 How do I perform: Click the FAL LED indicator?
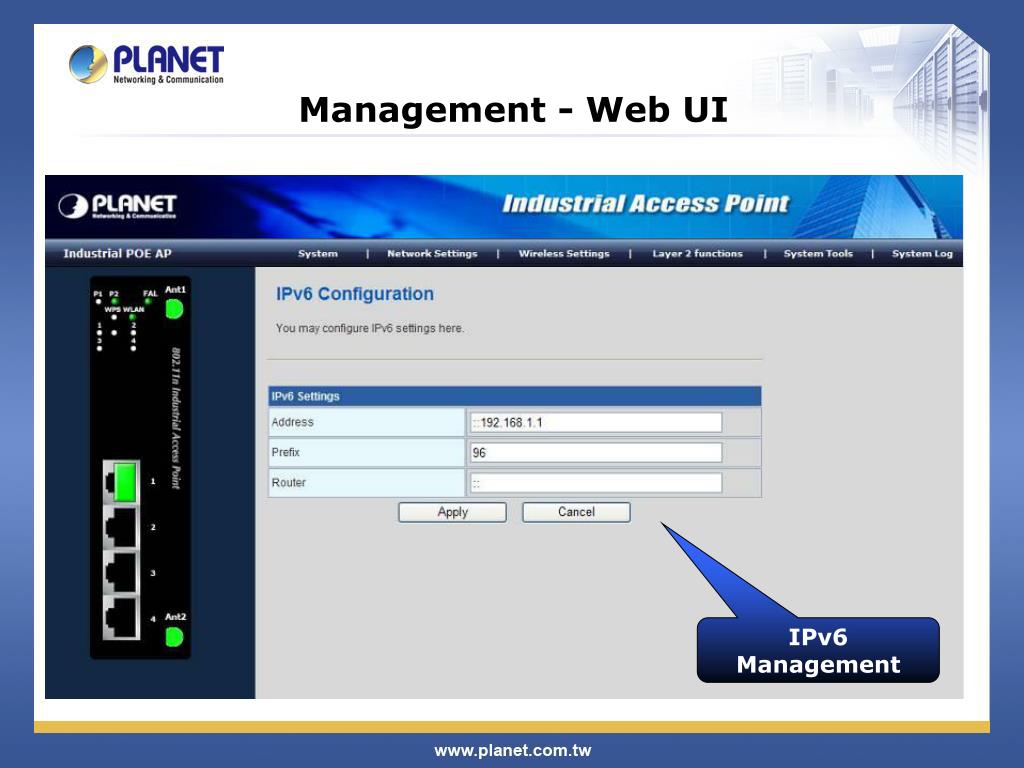pyautogui.click(x=148, y=301)
